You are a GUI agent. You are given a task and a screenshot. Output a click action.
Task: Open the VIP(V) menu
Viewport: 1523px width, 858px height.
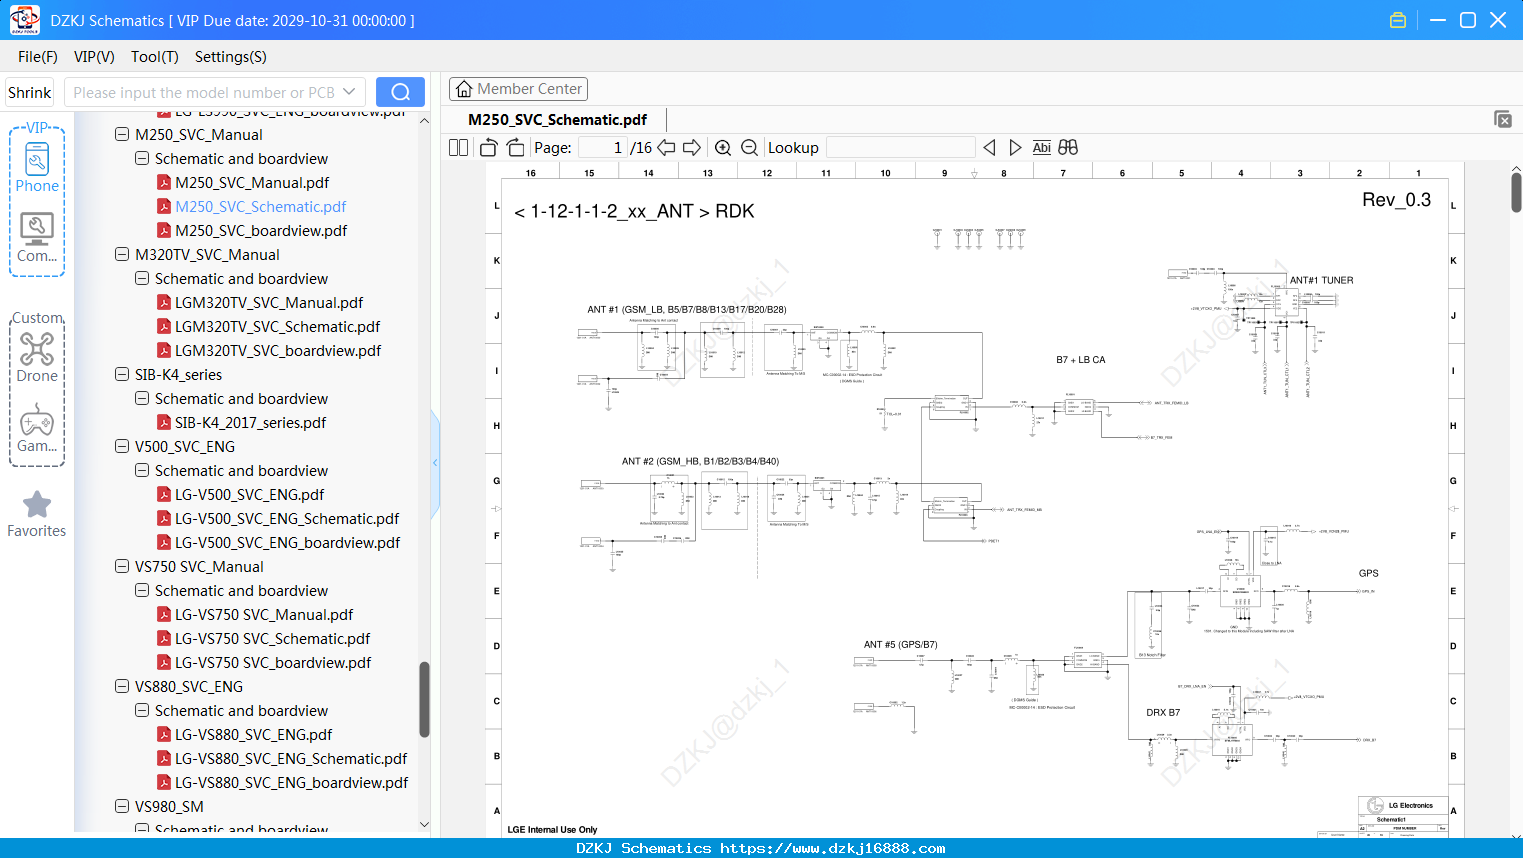point(94,57)
